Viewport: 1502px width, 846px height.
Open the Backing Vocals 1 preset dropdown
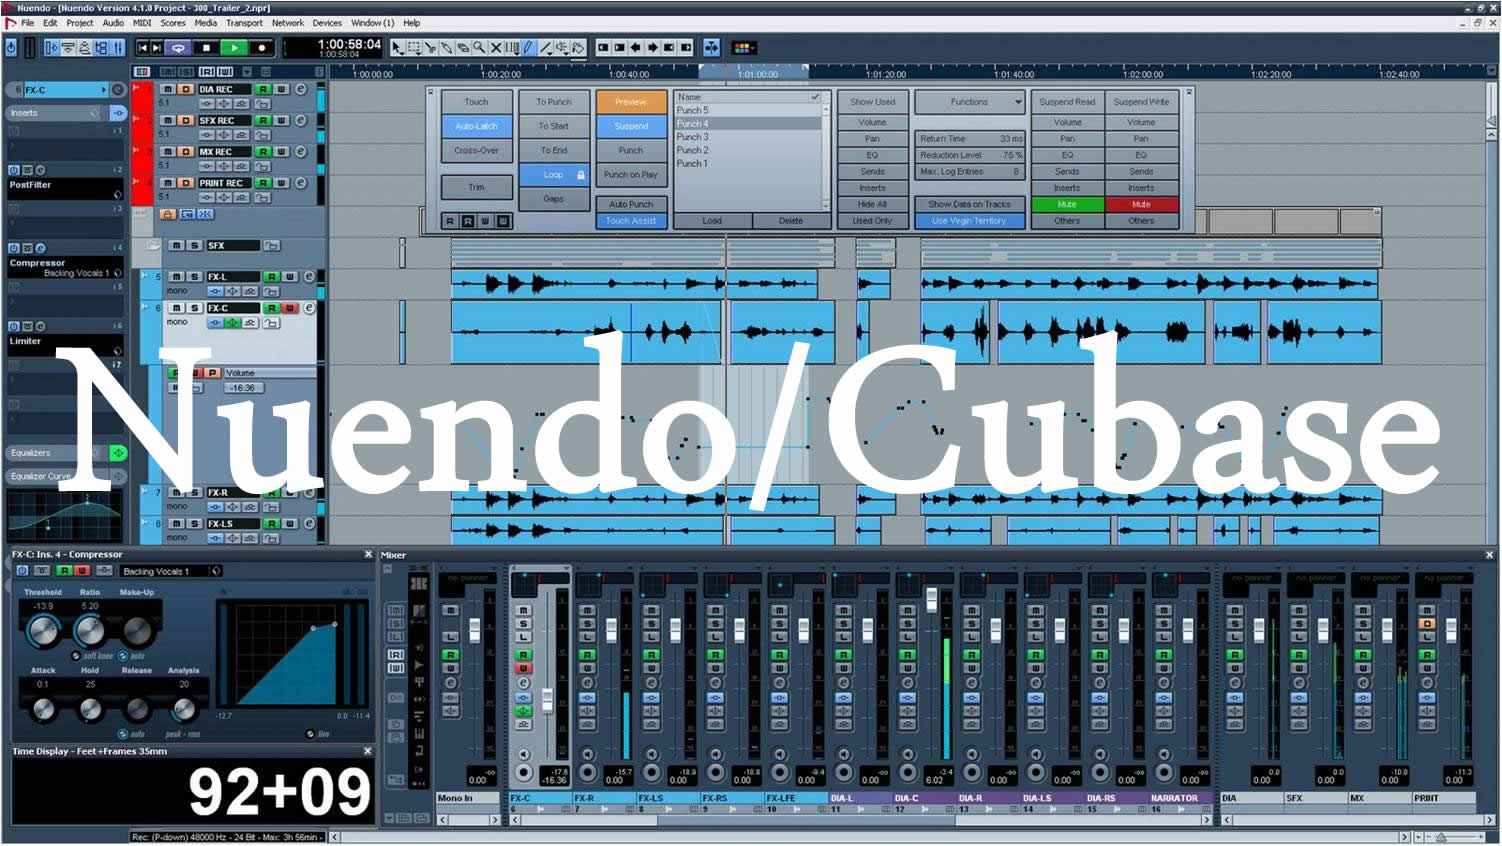169,571
